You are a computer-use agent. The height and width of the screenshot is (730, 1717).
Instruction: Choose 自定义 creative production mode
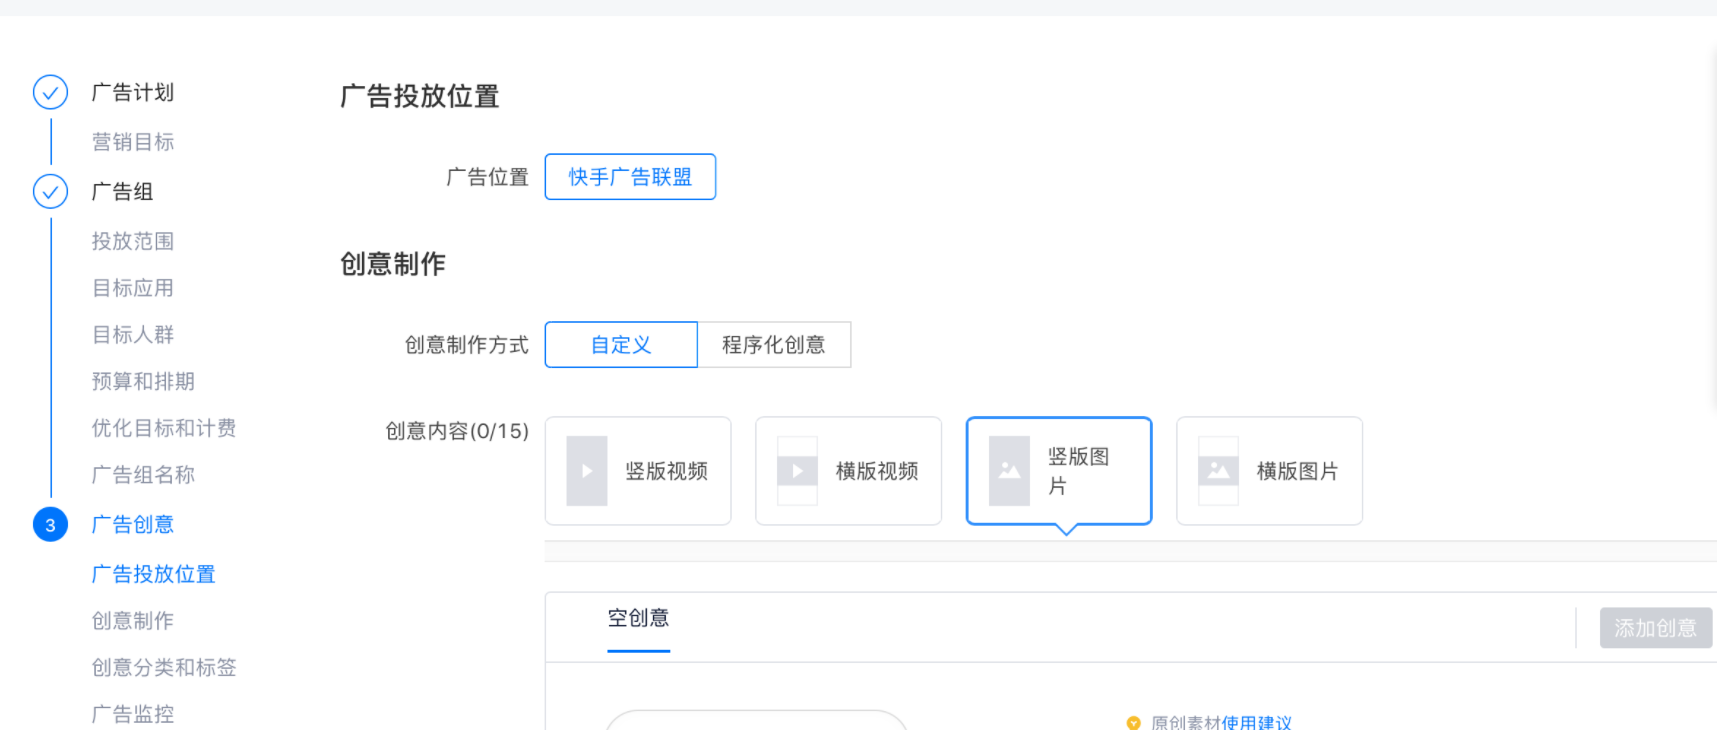coord(621,345)
